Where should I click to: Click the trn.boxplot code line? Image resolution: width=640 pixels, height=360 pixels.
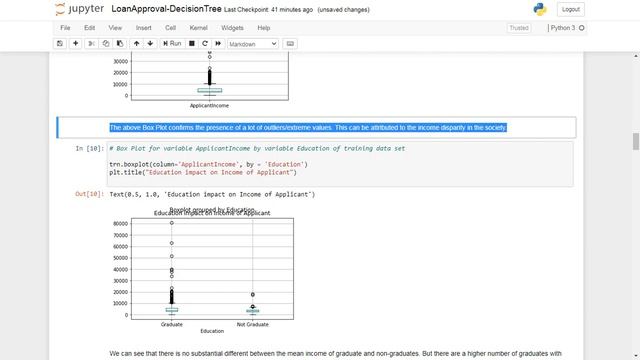click(x=208, y=164)
